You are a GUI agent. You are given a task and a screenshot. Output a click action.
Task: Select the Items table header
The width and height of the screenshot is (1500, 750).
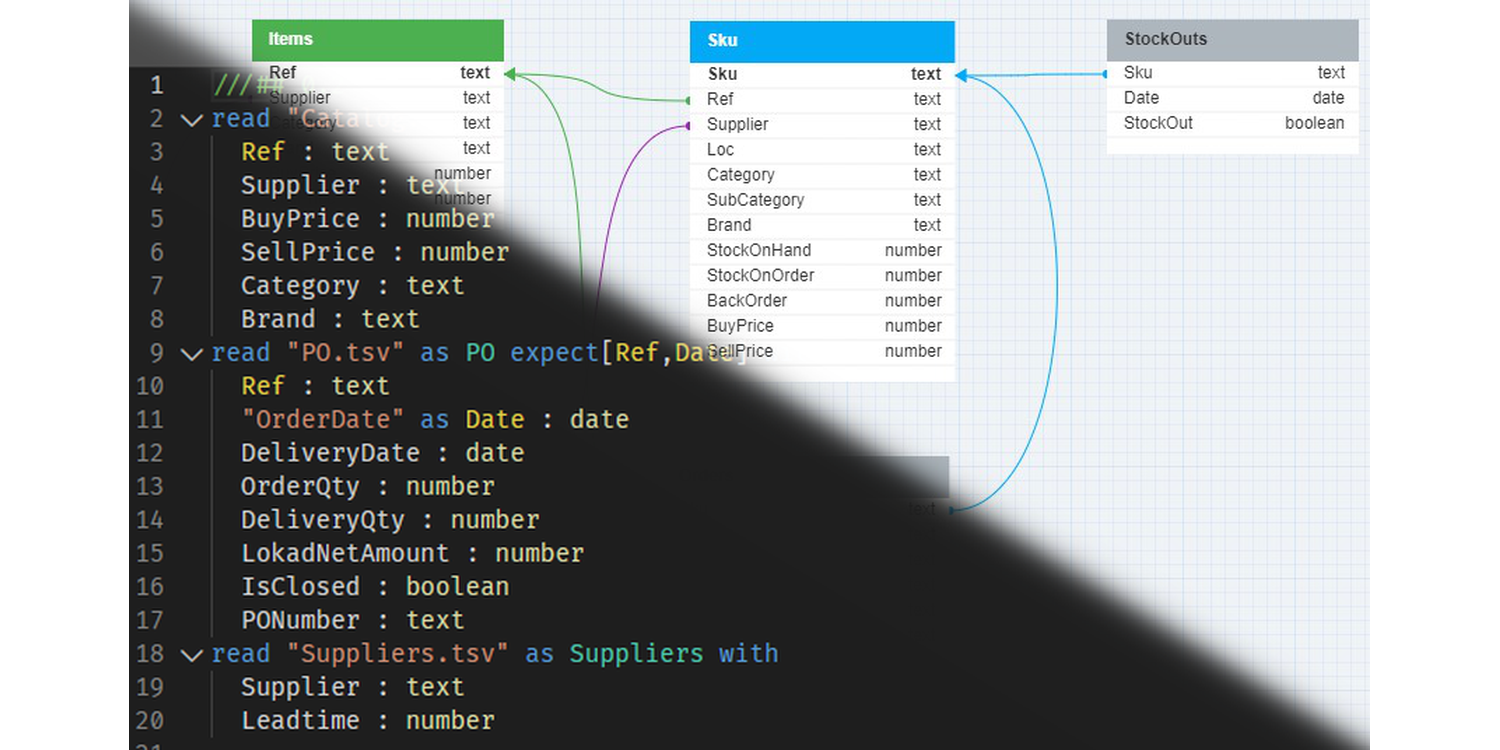[377, 39]
